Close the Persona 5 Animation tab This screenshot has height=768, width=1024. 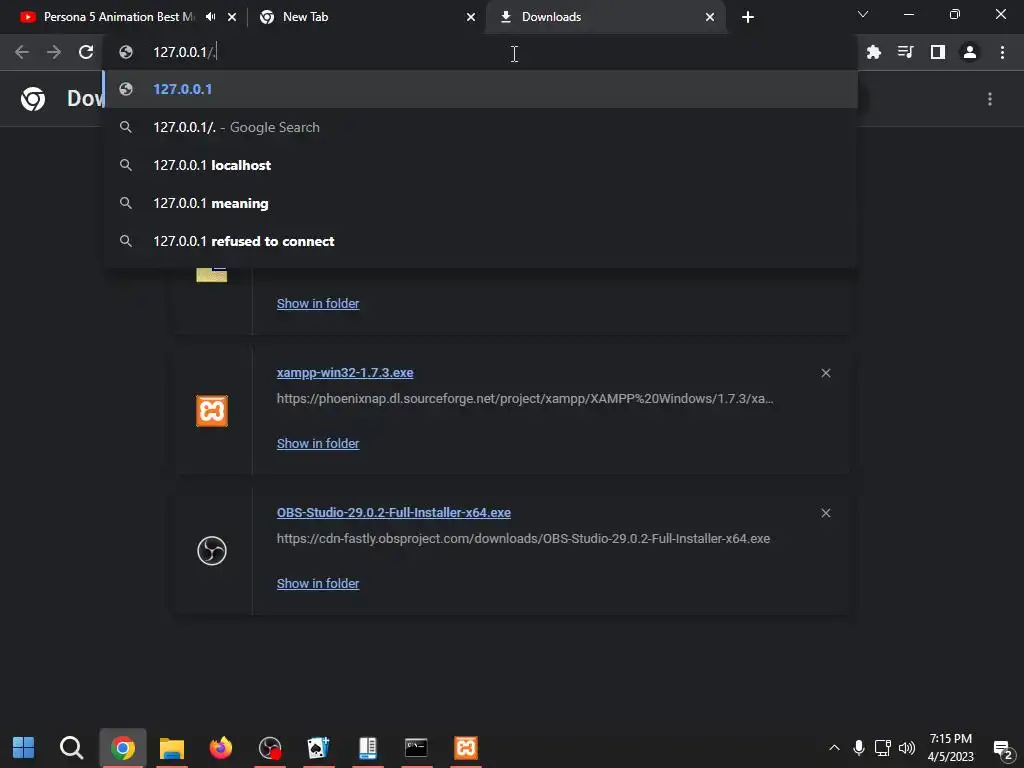(x=232, y=17)
